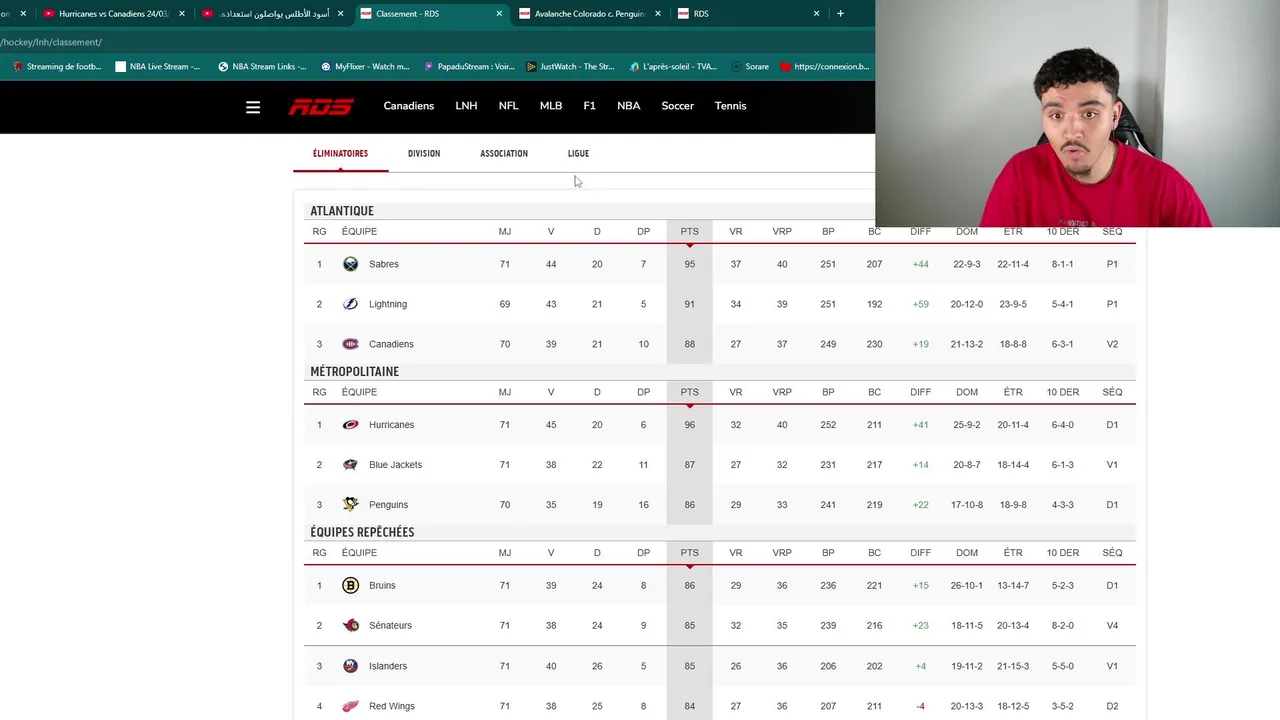
Task: Open the Bruins team link
Action: click(382, 586)
